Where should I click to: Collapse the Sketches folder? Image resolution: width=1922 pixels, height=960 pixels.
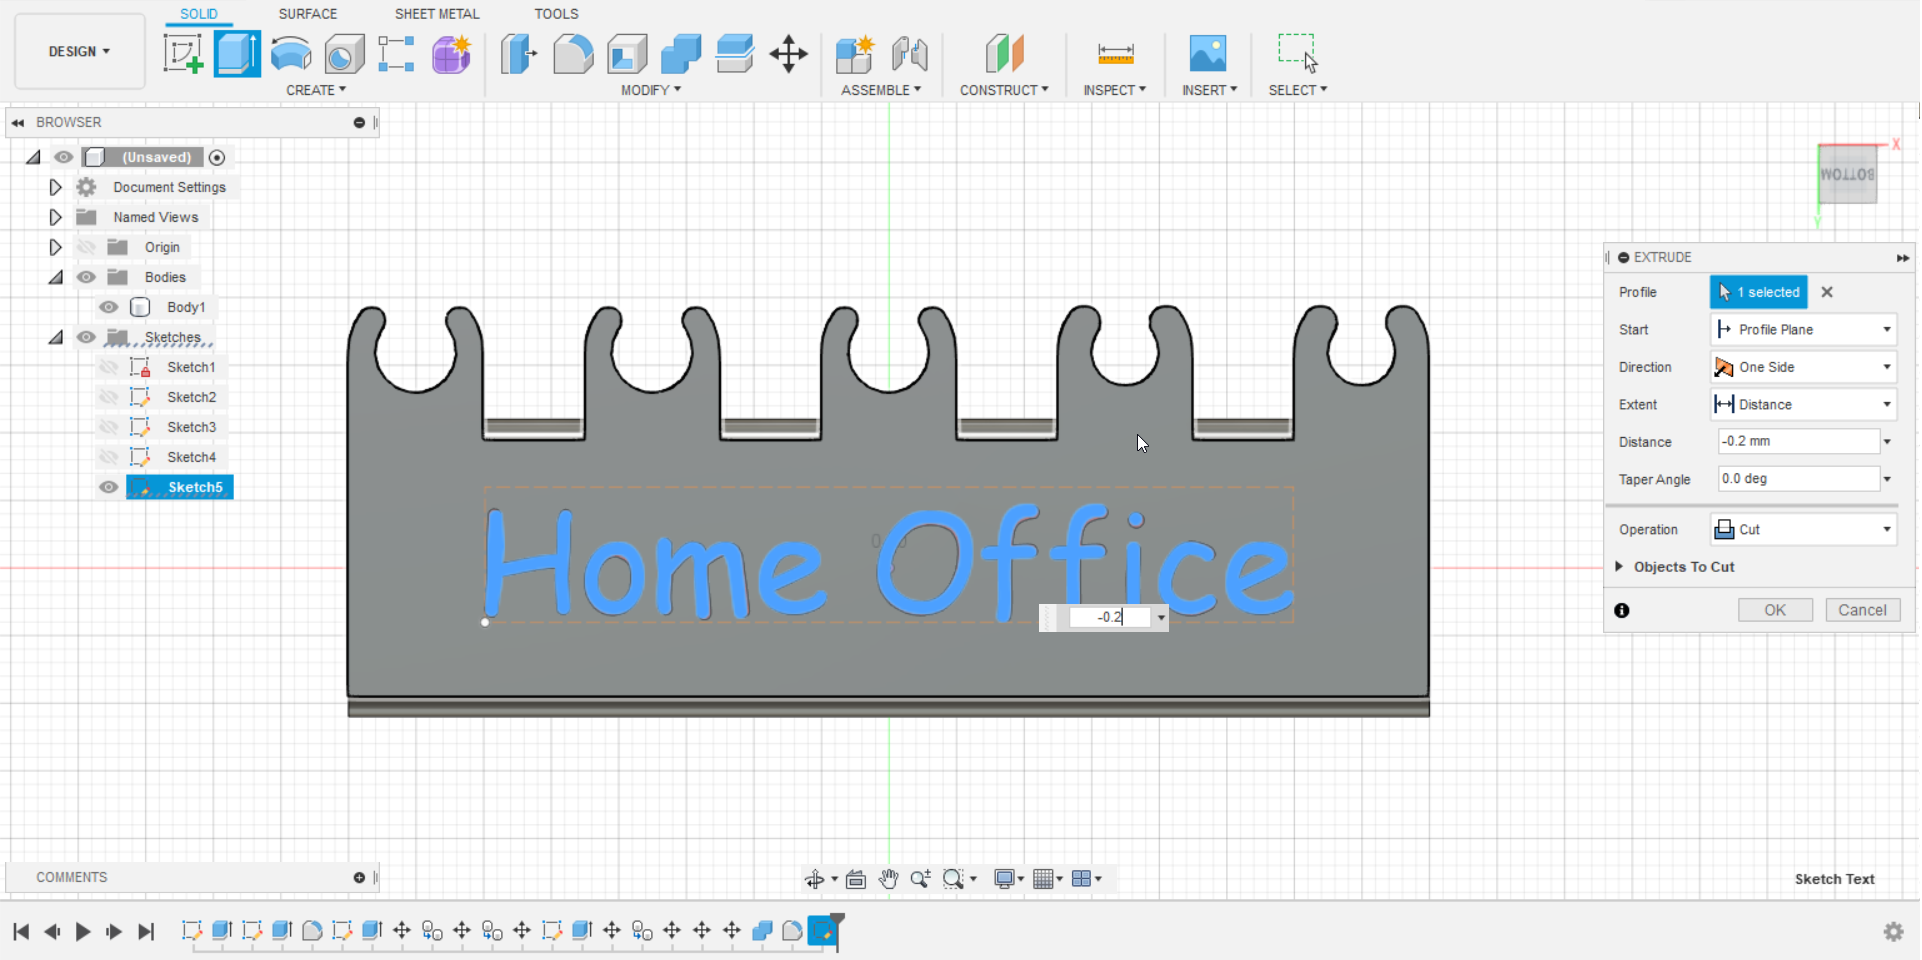[x=55, y=337]
